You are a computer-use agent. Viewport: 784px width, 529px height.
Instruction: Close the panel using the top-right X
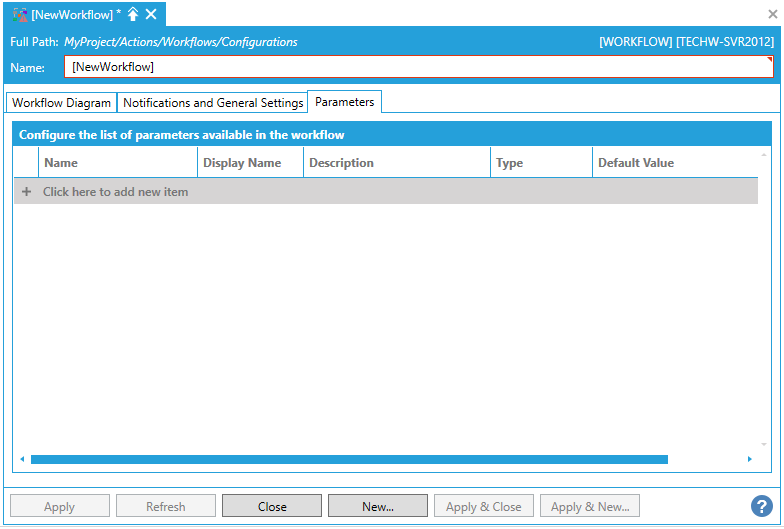point(772,14)
